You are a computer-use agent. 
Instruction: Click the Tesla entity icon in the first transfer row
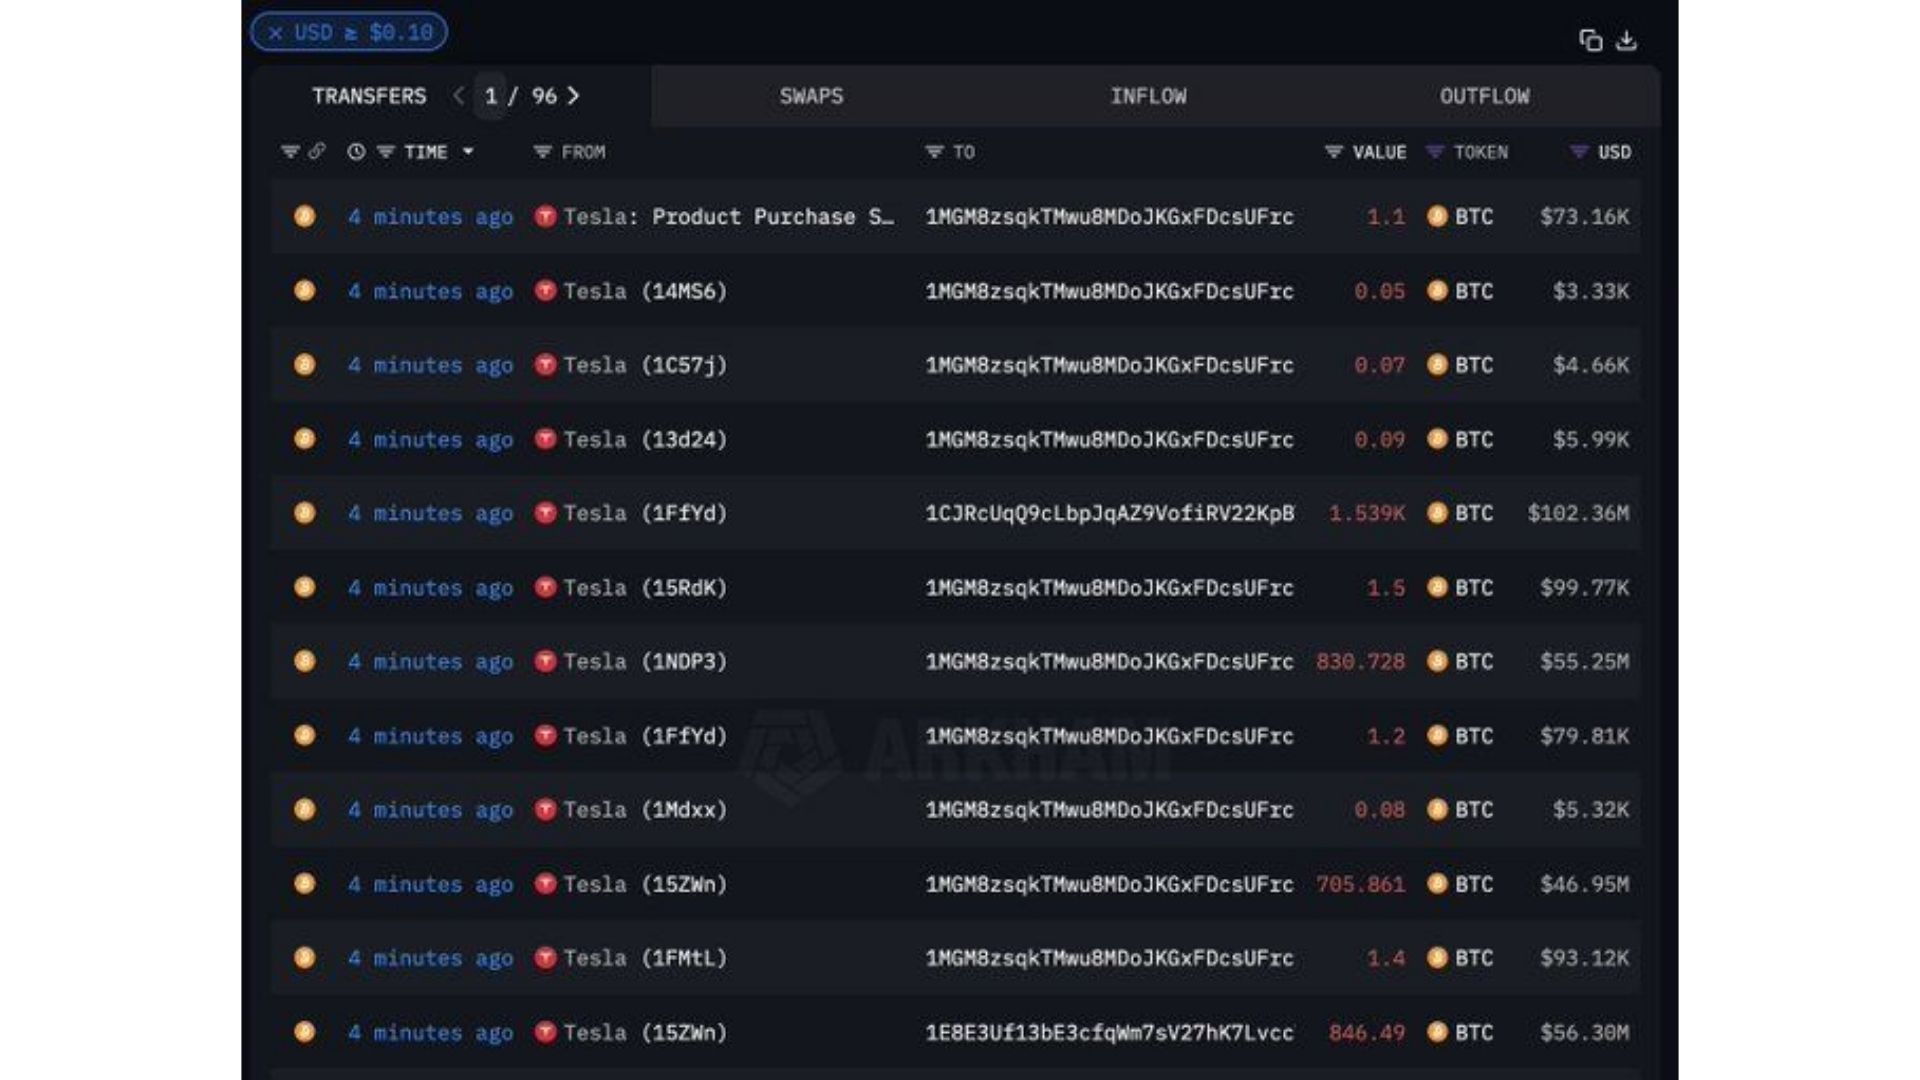(546, 216)
